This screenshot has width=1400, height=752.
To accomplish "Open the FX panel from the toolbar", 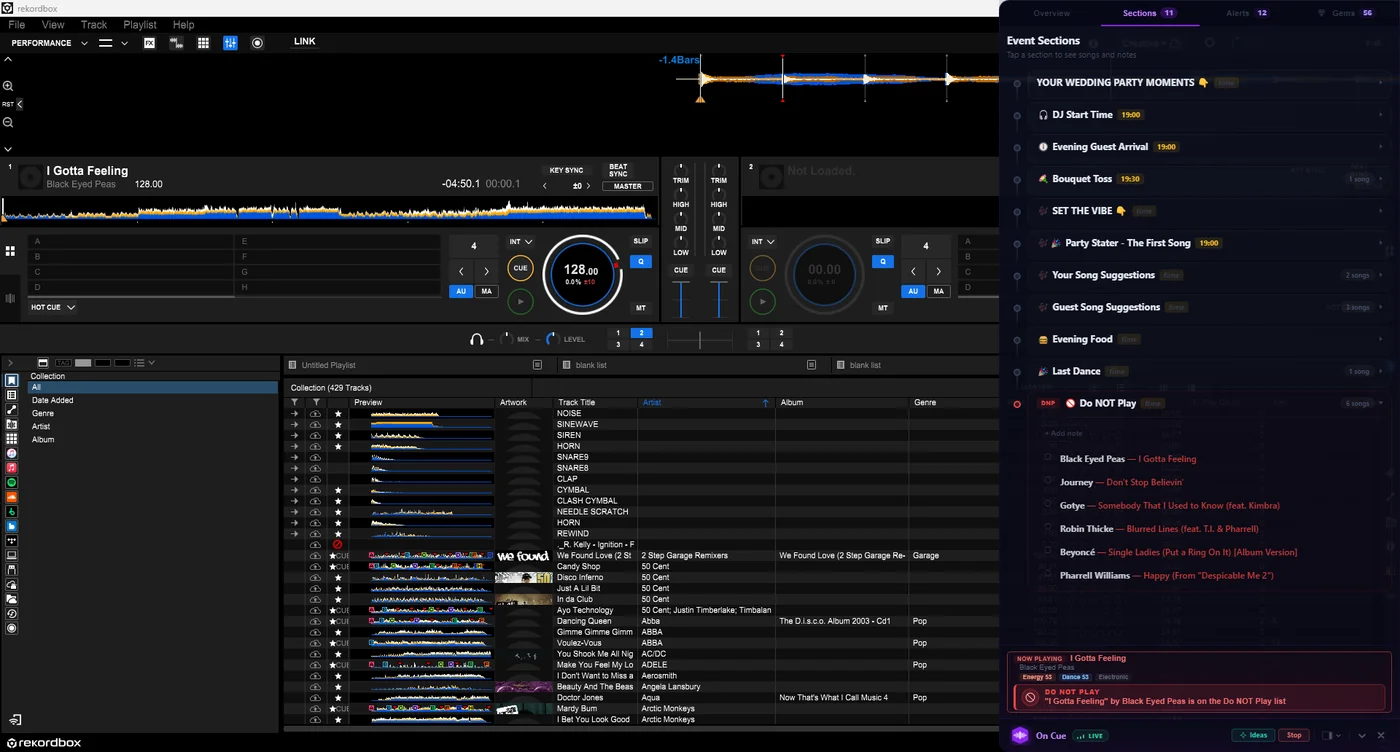I will pyautogui.click(x=150, y=43).
